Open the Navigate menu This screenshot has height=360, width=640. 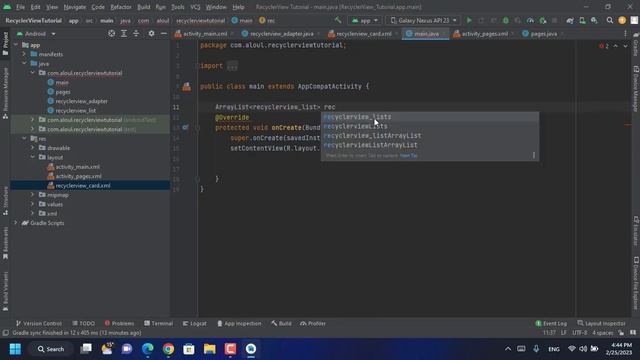[75, 7]
